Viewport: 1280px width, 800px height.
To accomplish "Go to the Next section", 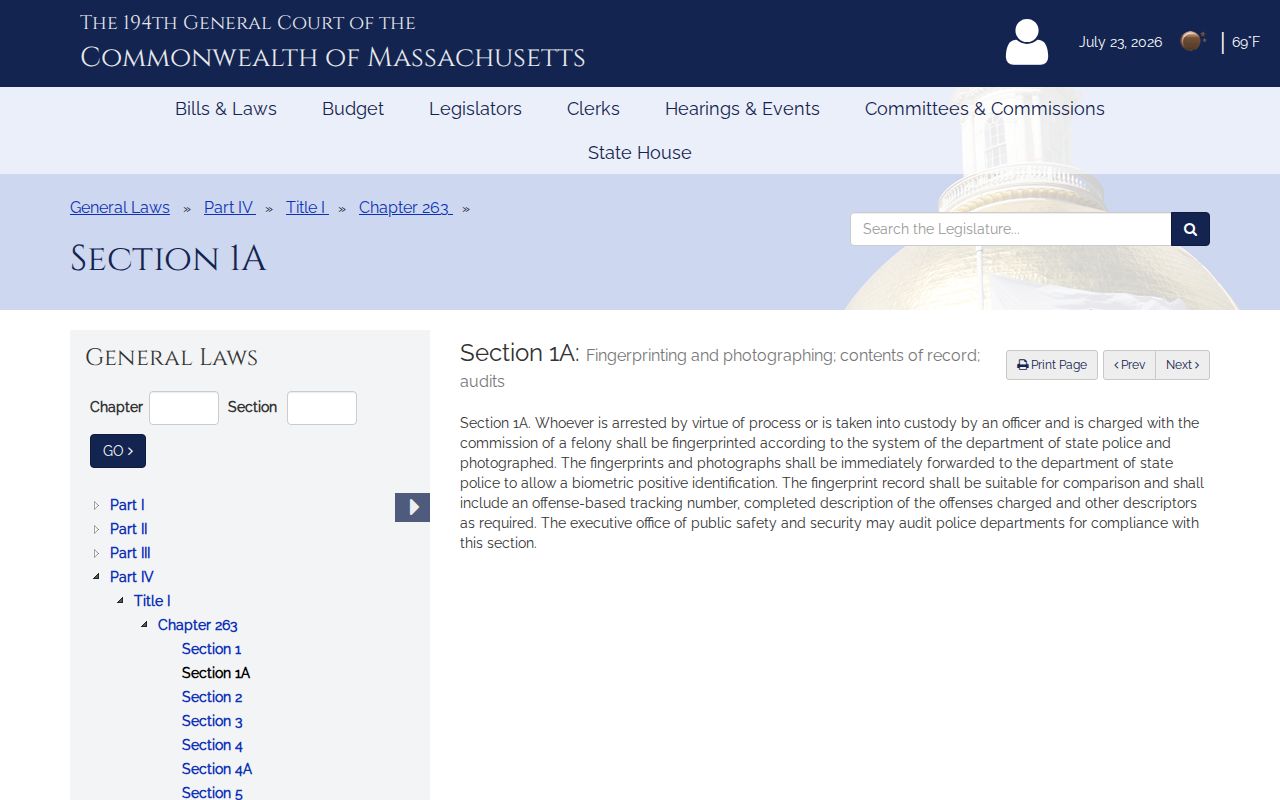I will (x=1182, y=365).
